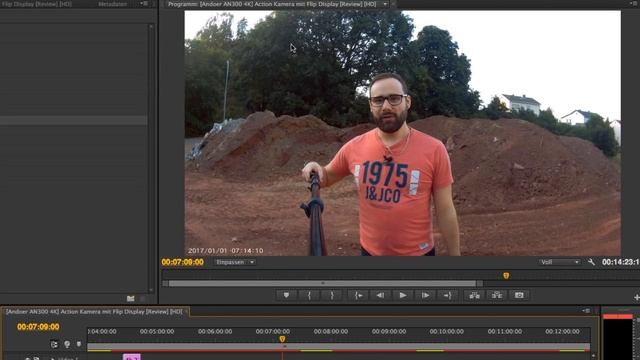
Task: Open the Program sequence name dropdown arrow
Action: [385, 4]
